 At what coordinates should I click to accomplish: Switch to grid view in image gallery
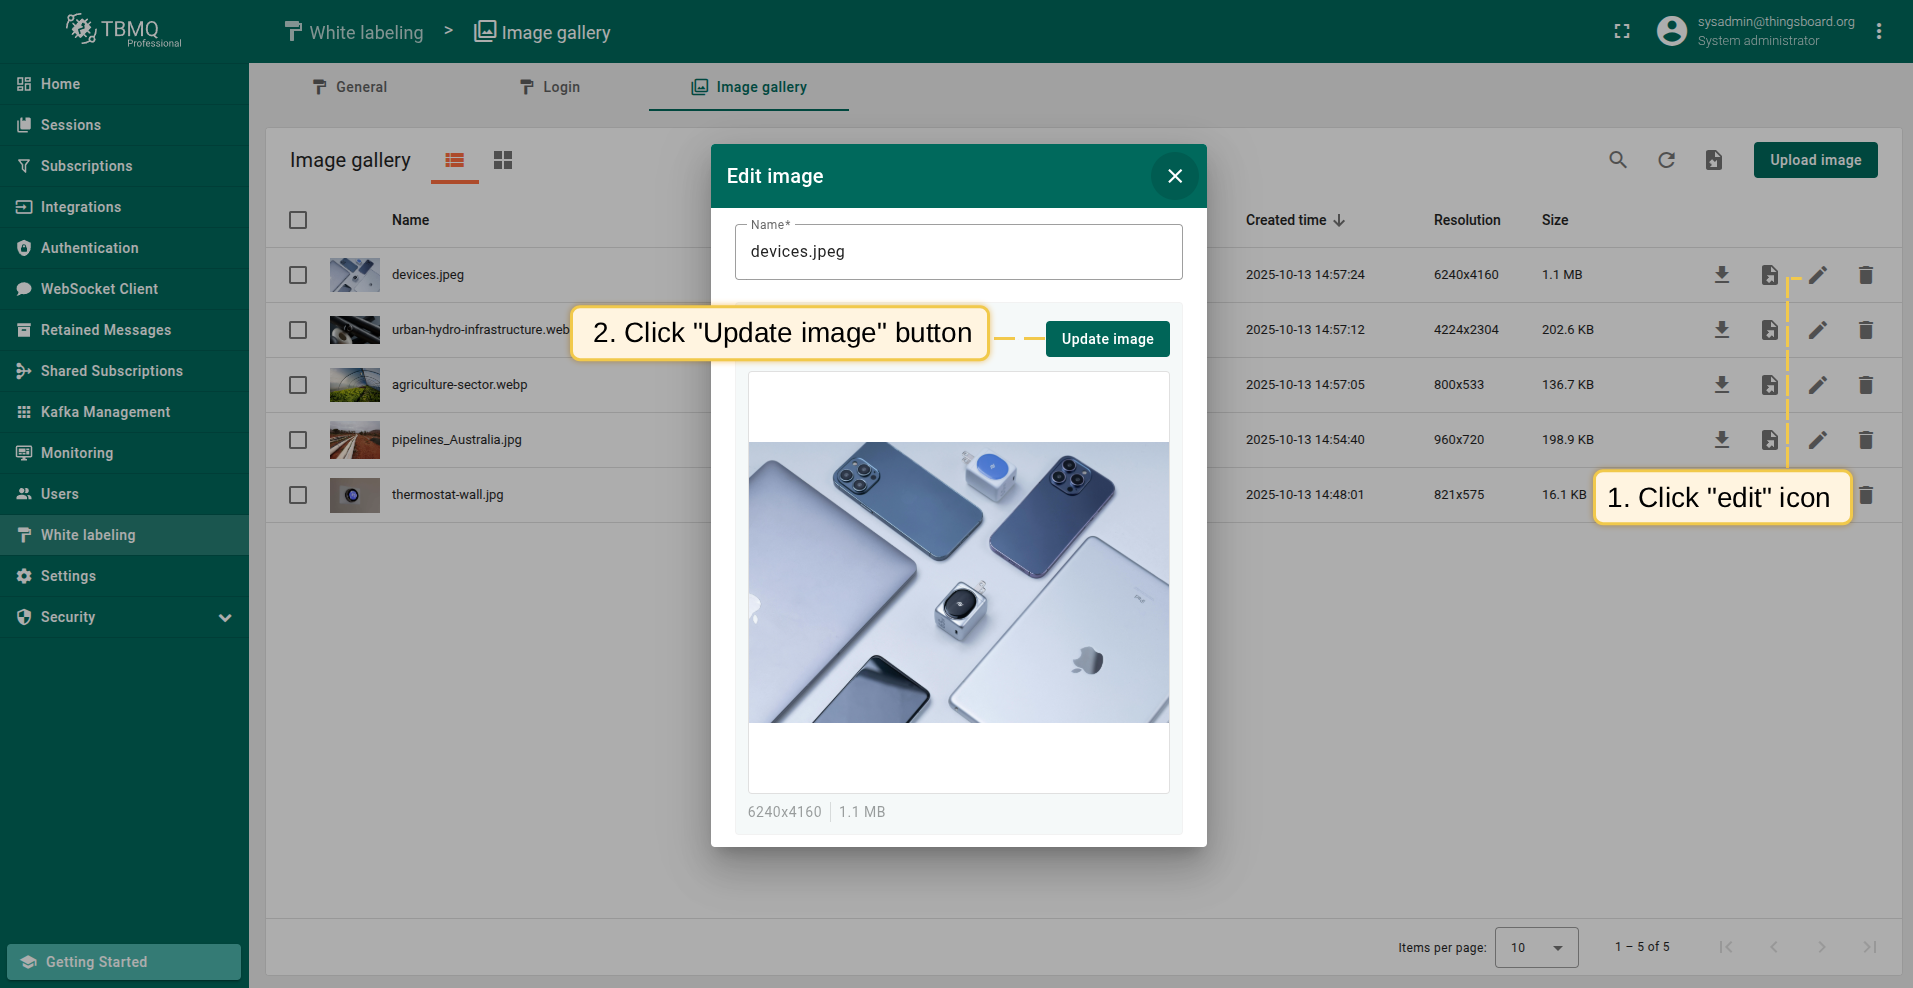503,160
